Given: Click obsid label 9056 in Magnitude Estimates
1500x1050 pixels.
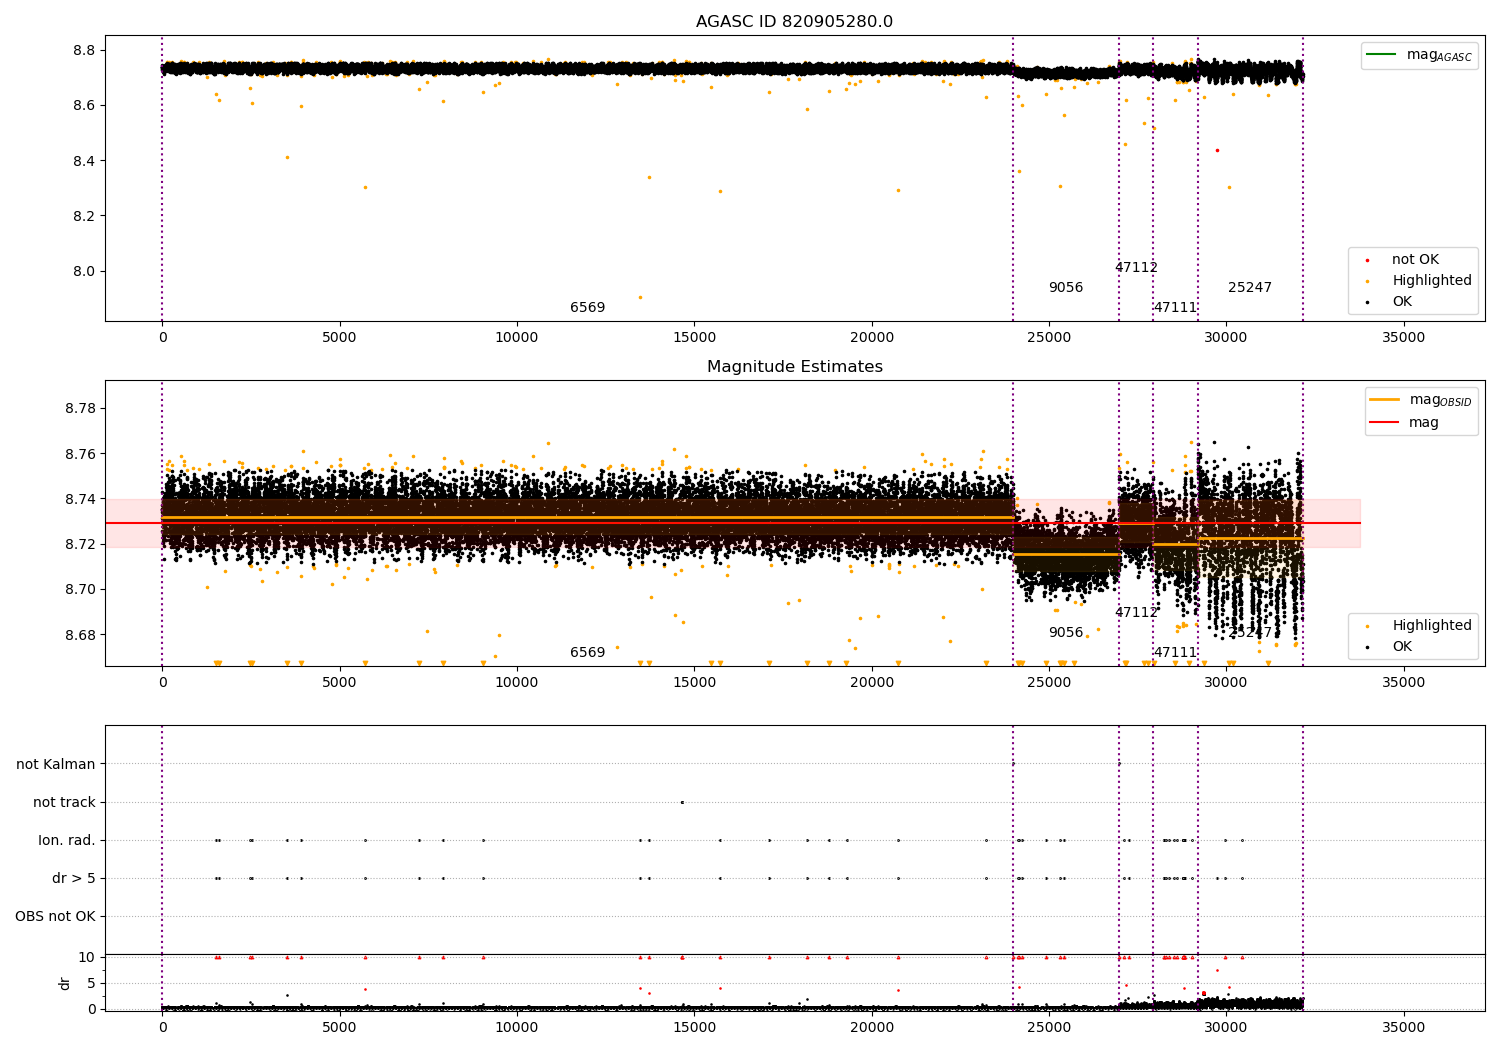Looking at the screenshot, I should click(1066, 633).
